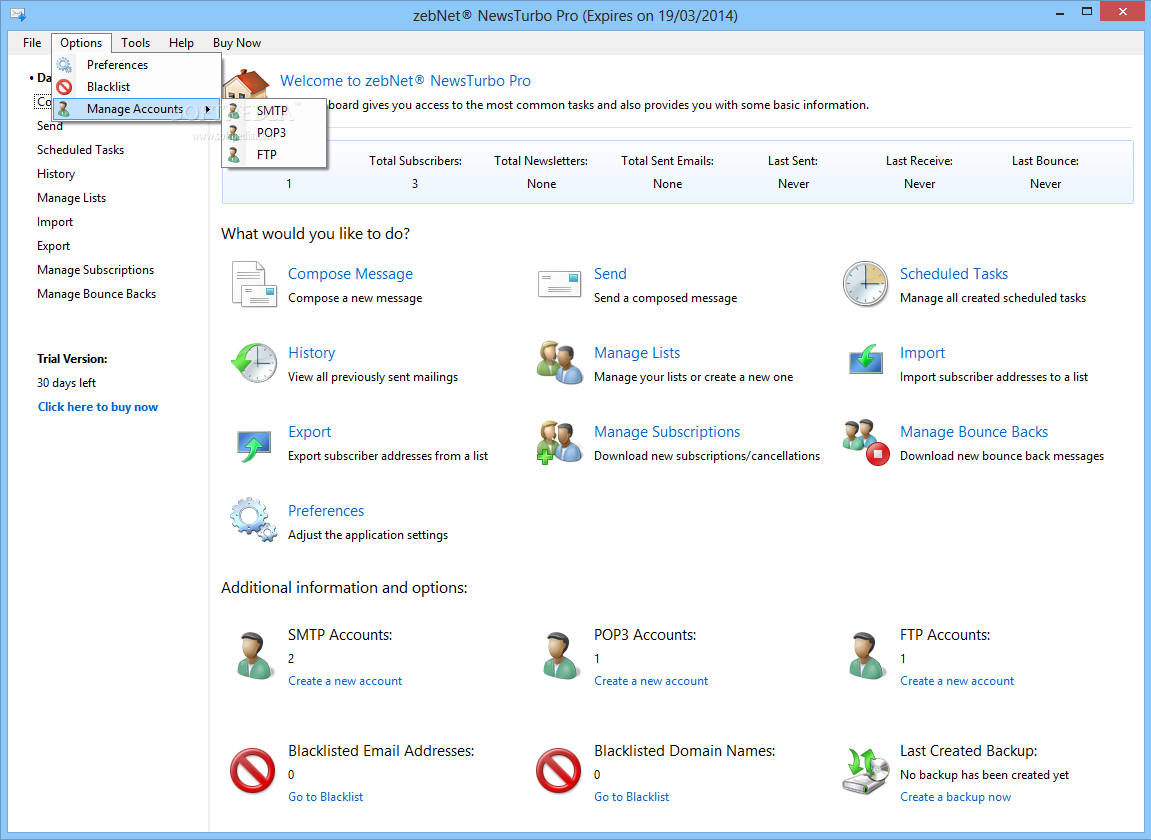Click the Blacklisted Domain Names prohibition icon
Screen dimensions: 1151x840
[x=559, y=771]
